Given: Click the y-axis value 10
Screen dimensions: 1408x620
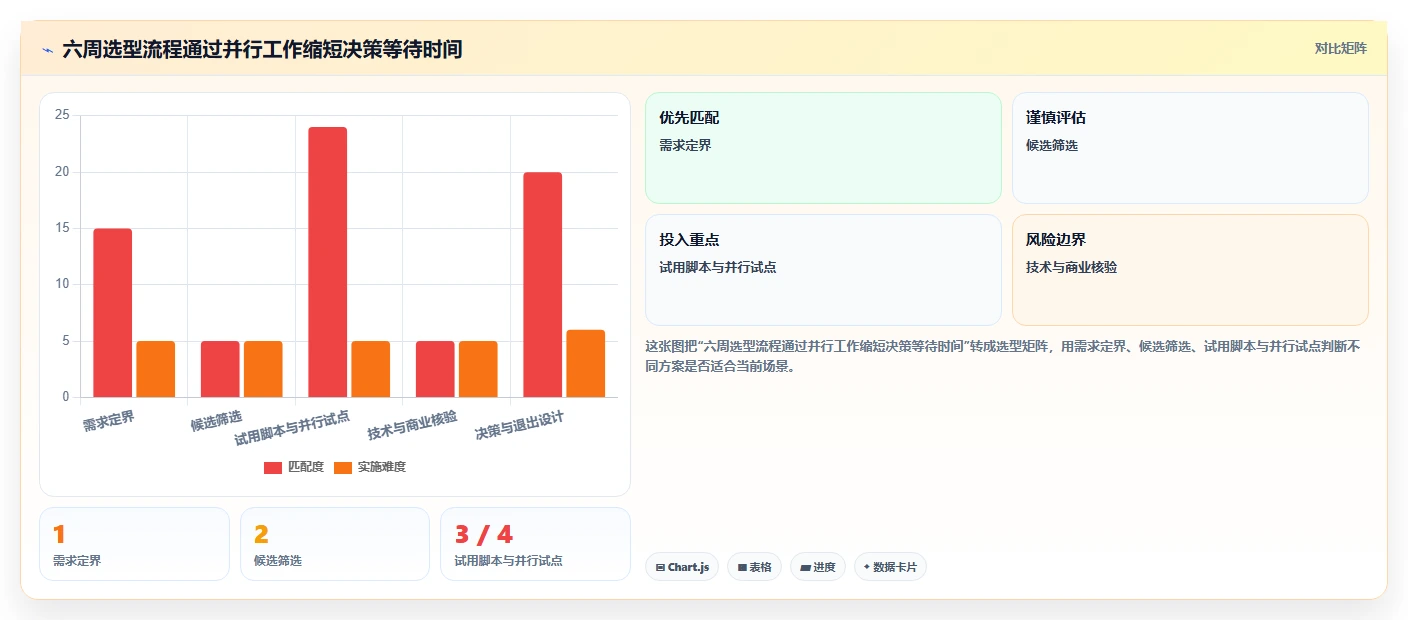Looking at the screenshot, I should click(62, 284).
